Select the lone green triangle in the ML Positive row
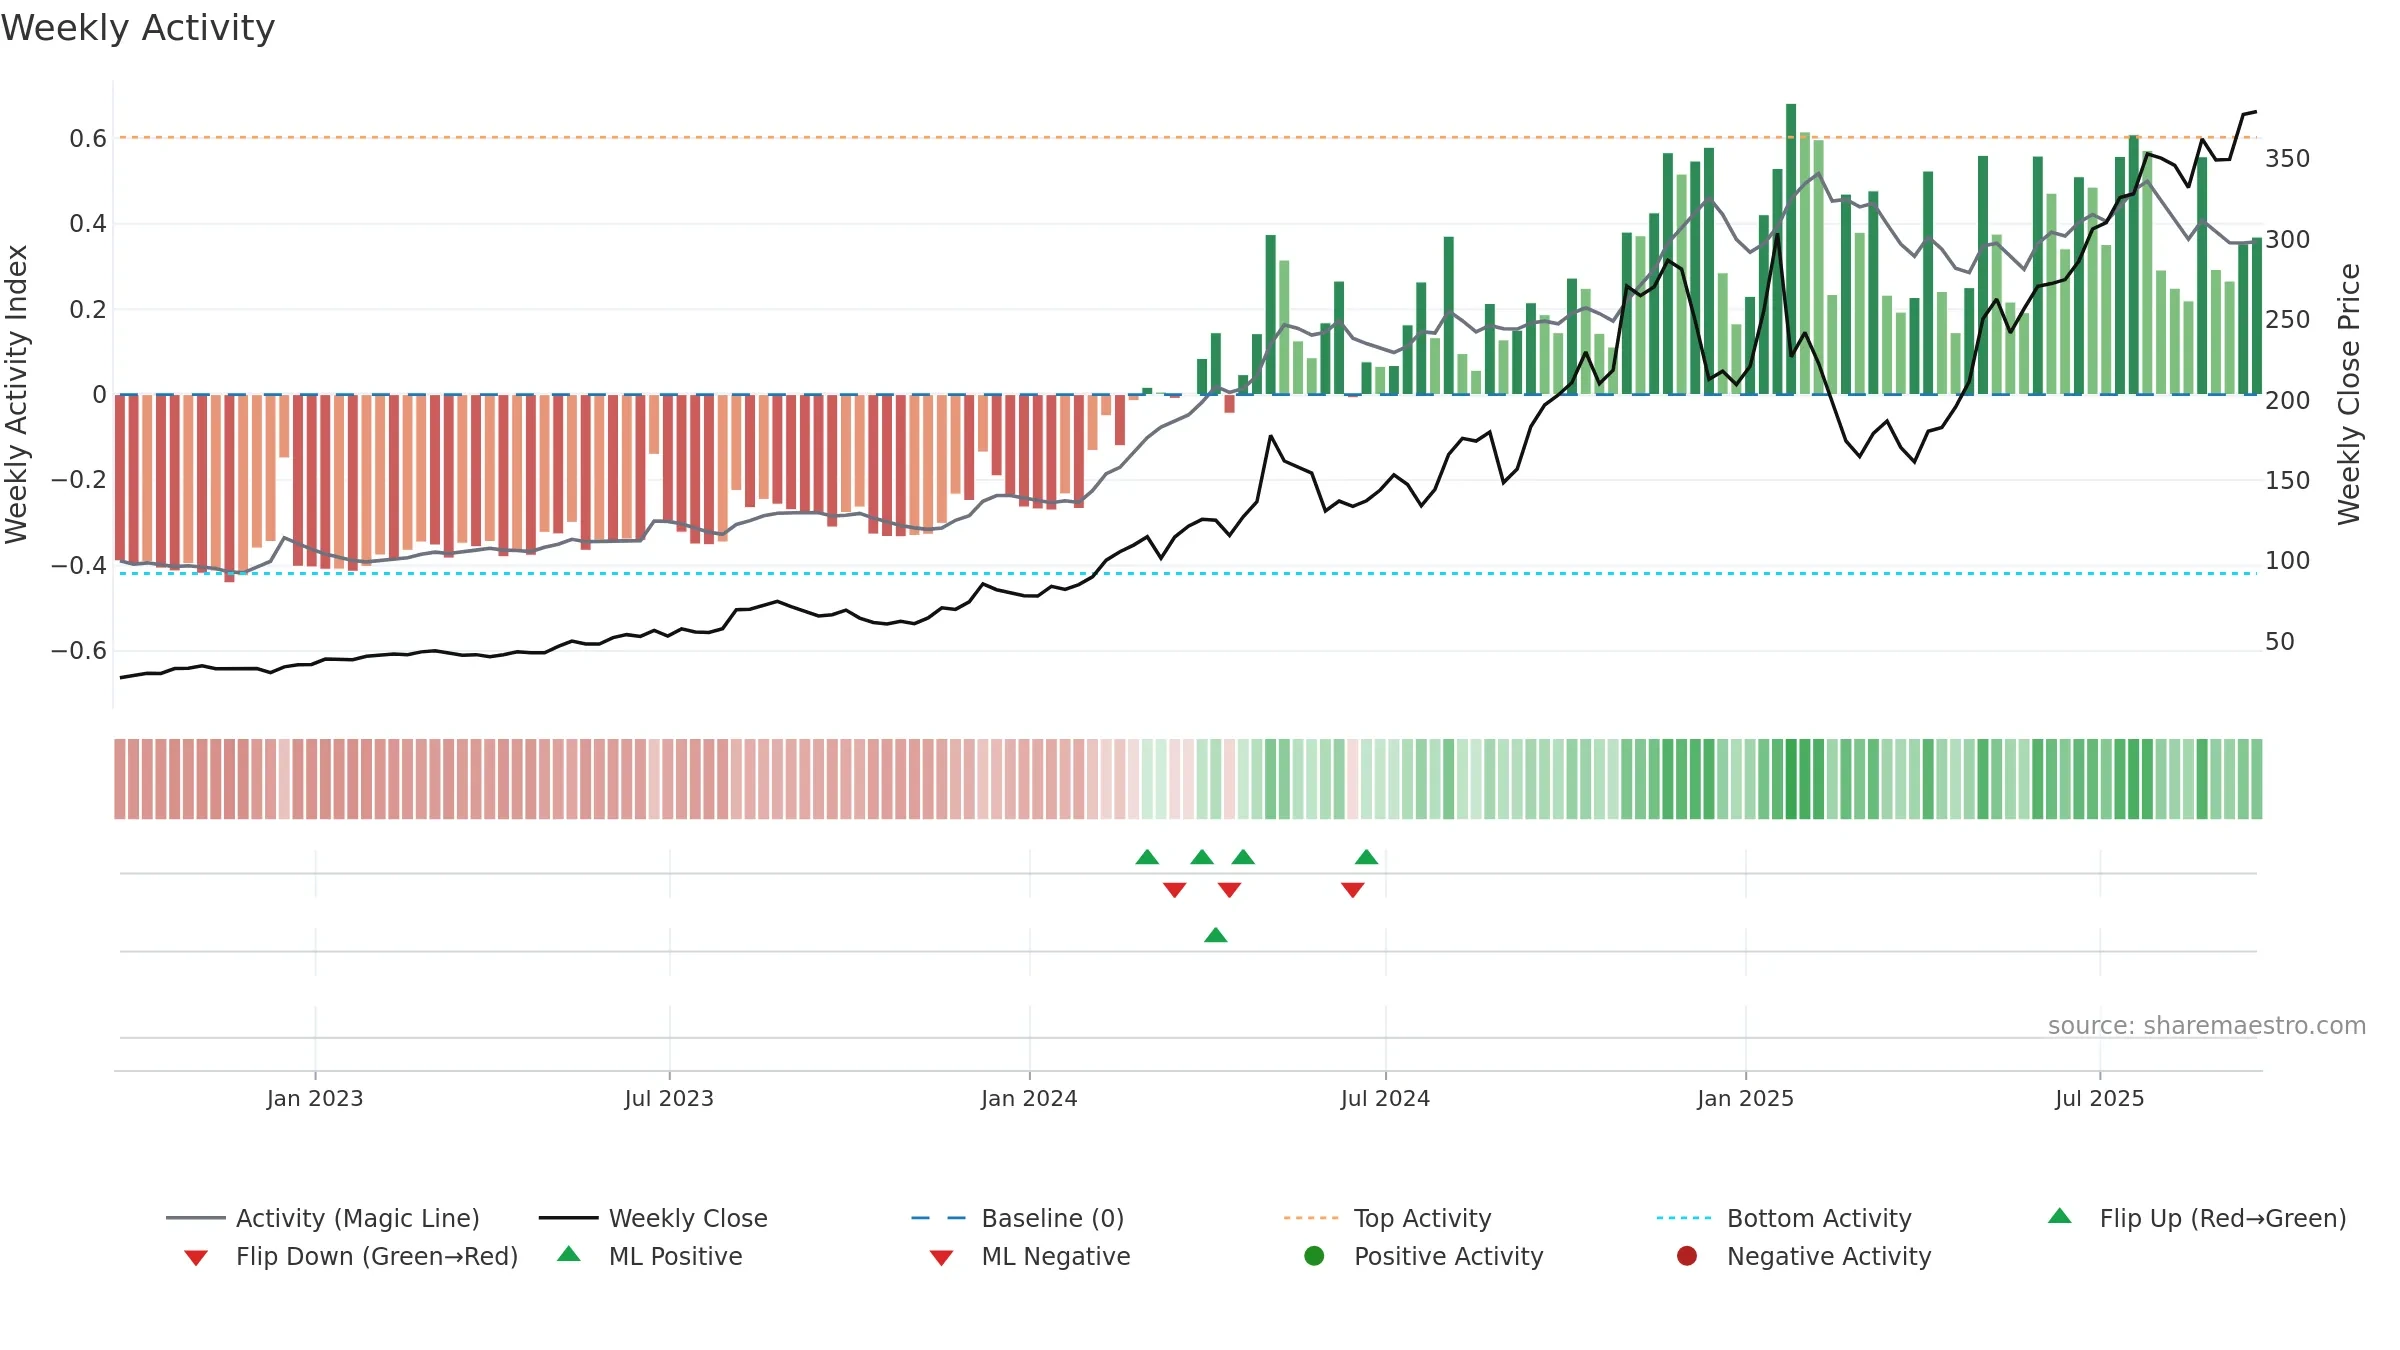Screen dimensions: 2400x1350 tap(1216, 935)
